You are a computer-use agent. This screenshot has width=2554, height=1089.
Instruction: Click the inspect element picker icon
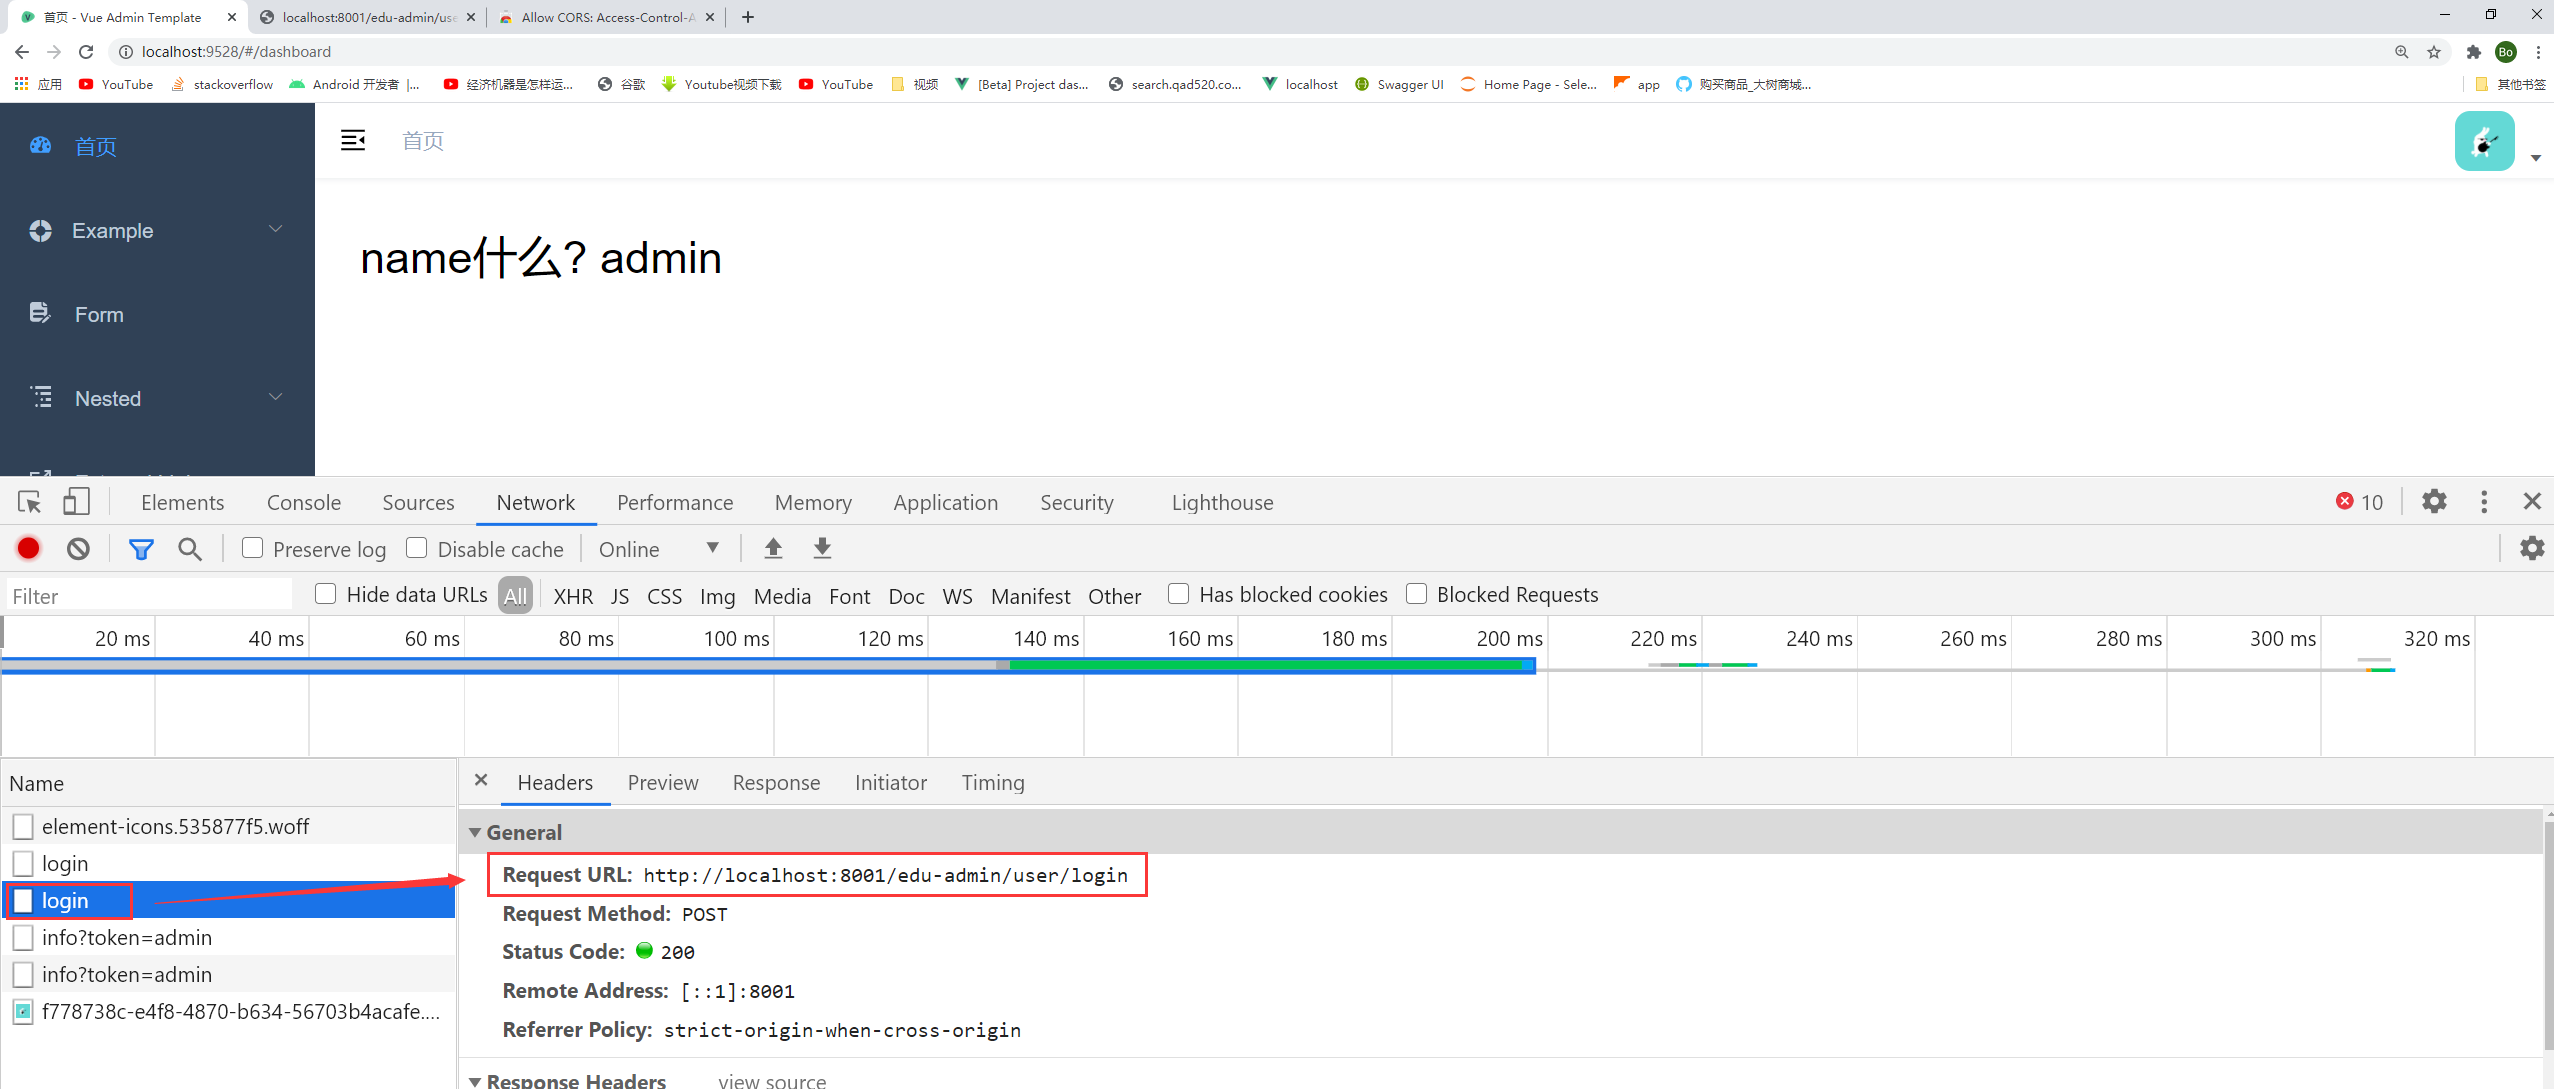pyautogui.click(x=29, y=502)
